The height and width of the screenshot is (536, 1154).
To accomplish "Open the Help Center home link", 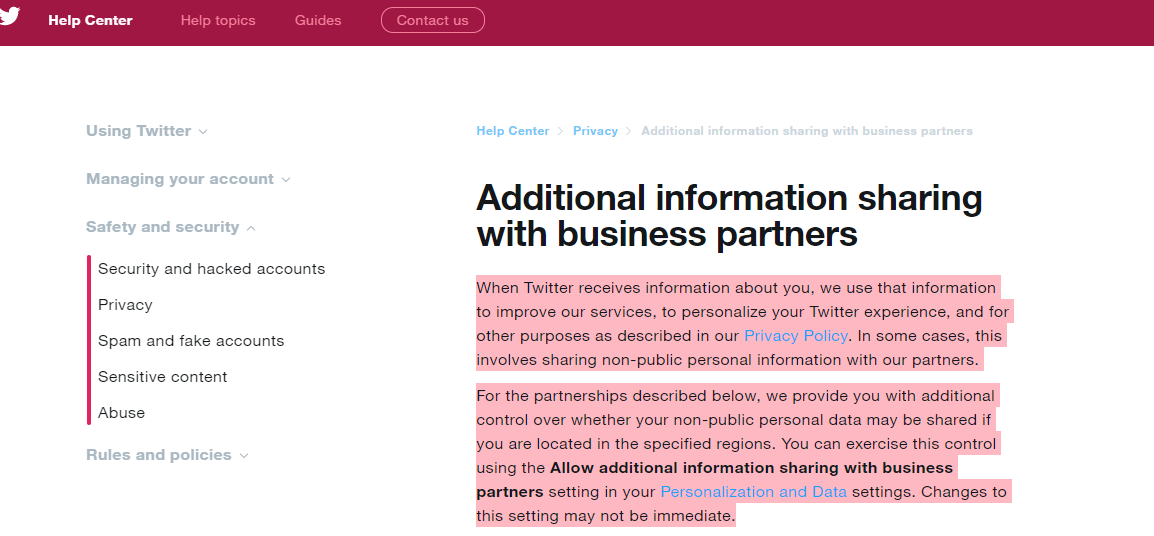I will (x=91, y=21).
